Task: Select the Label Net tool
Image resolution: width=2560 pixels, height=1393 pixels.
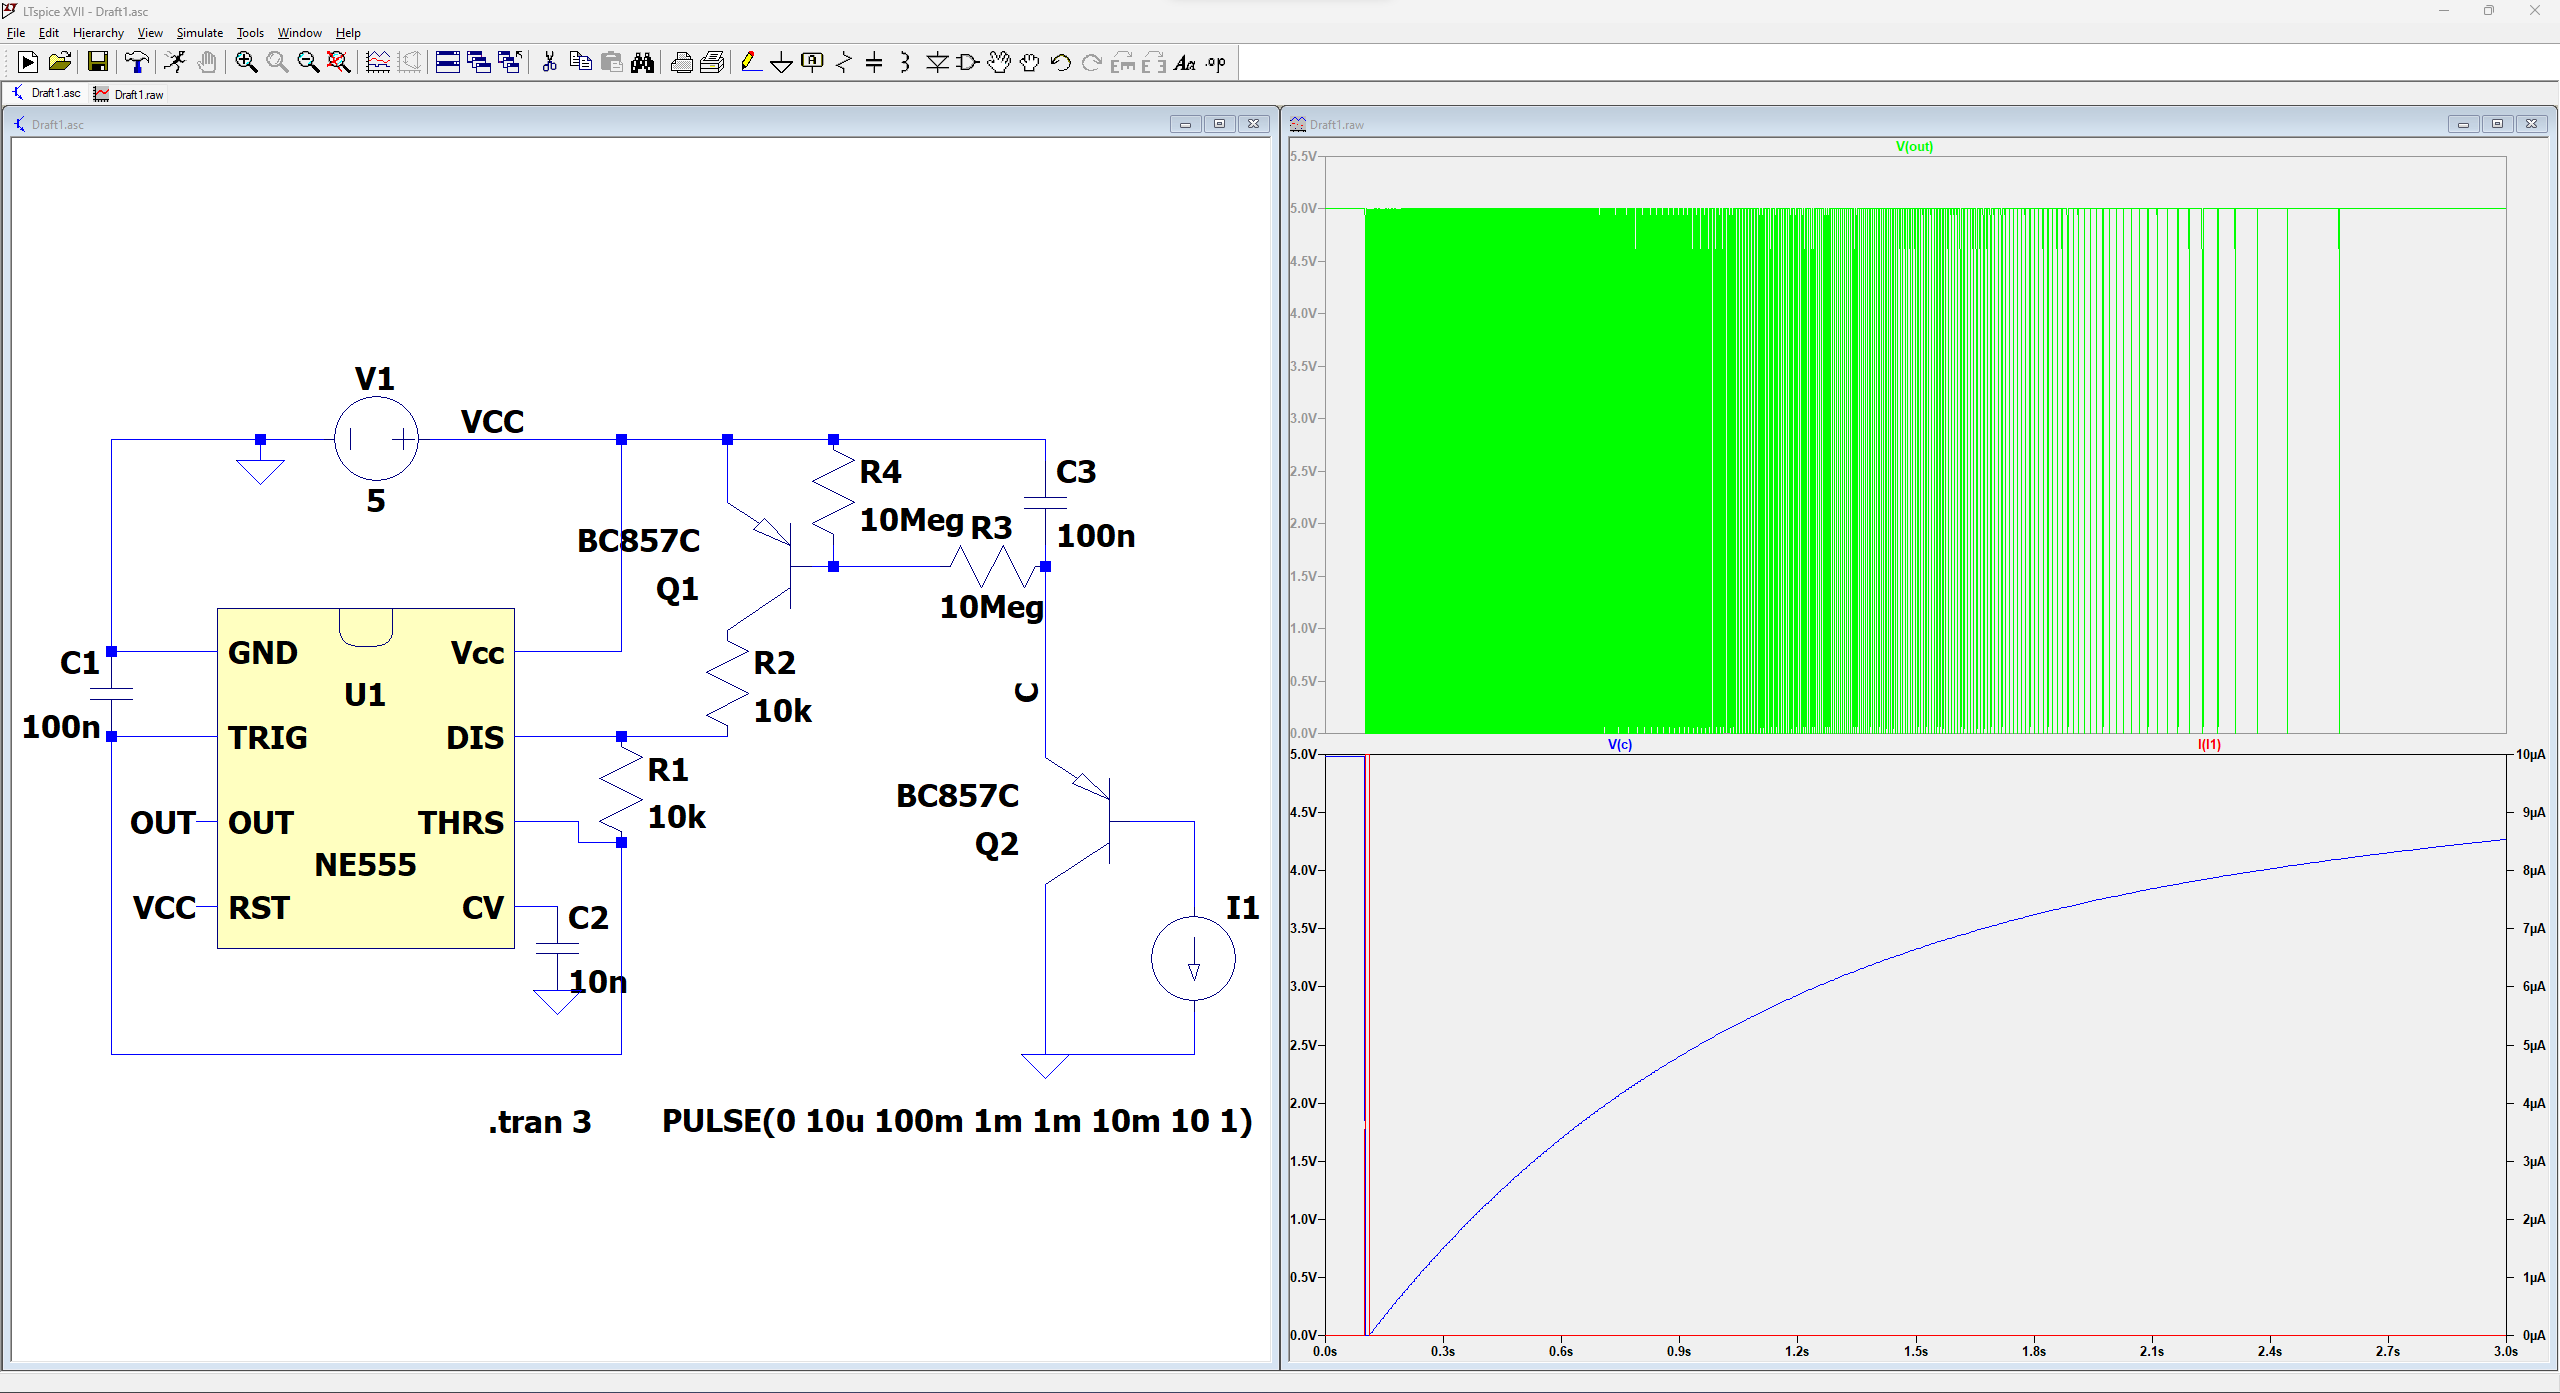Action: point(813,62)
